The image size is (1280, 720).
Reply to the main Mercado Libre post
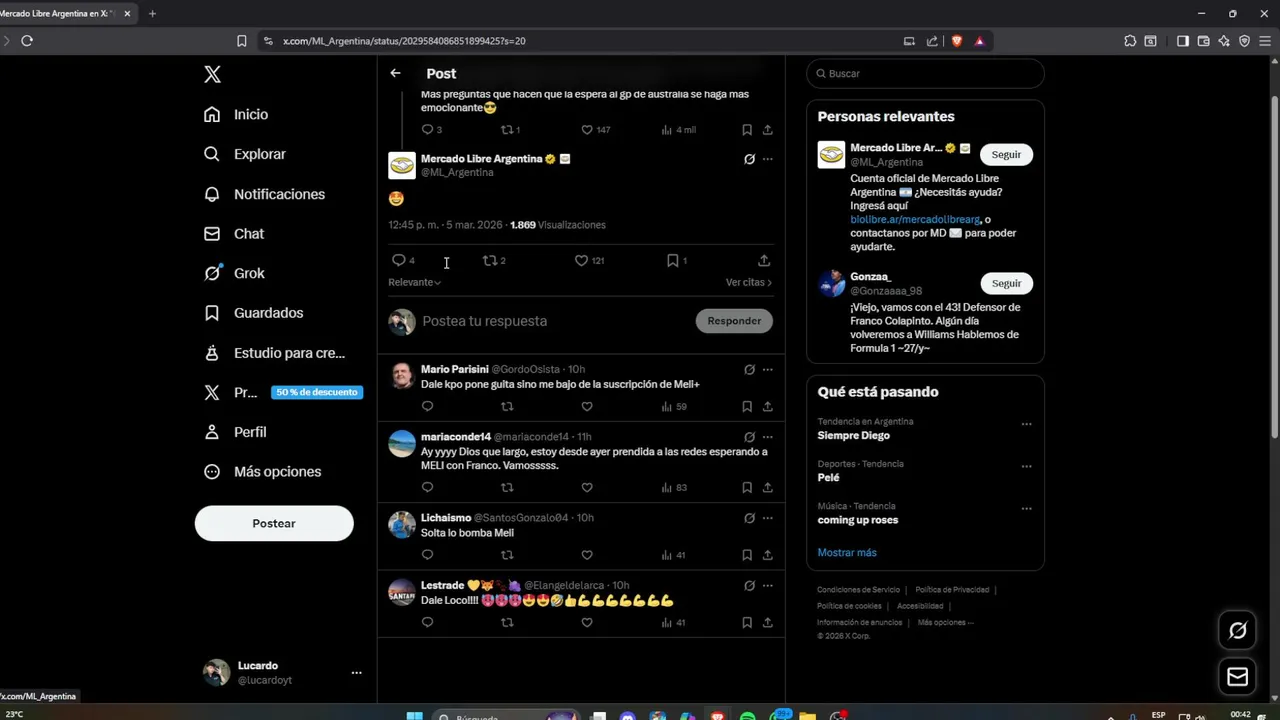(x=398, y=260)
